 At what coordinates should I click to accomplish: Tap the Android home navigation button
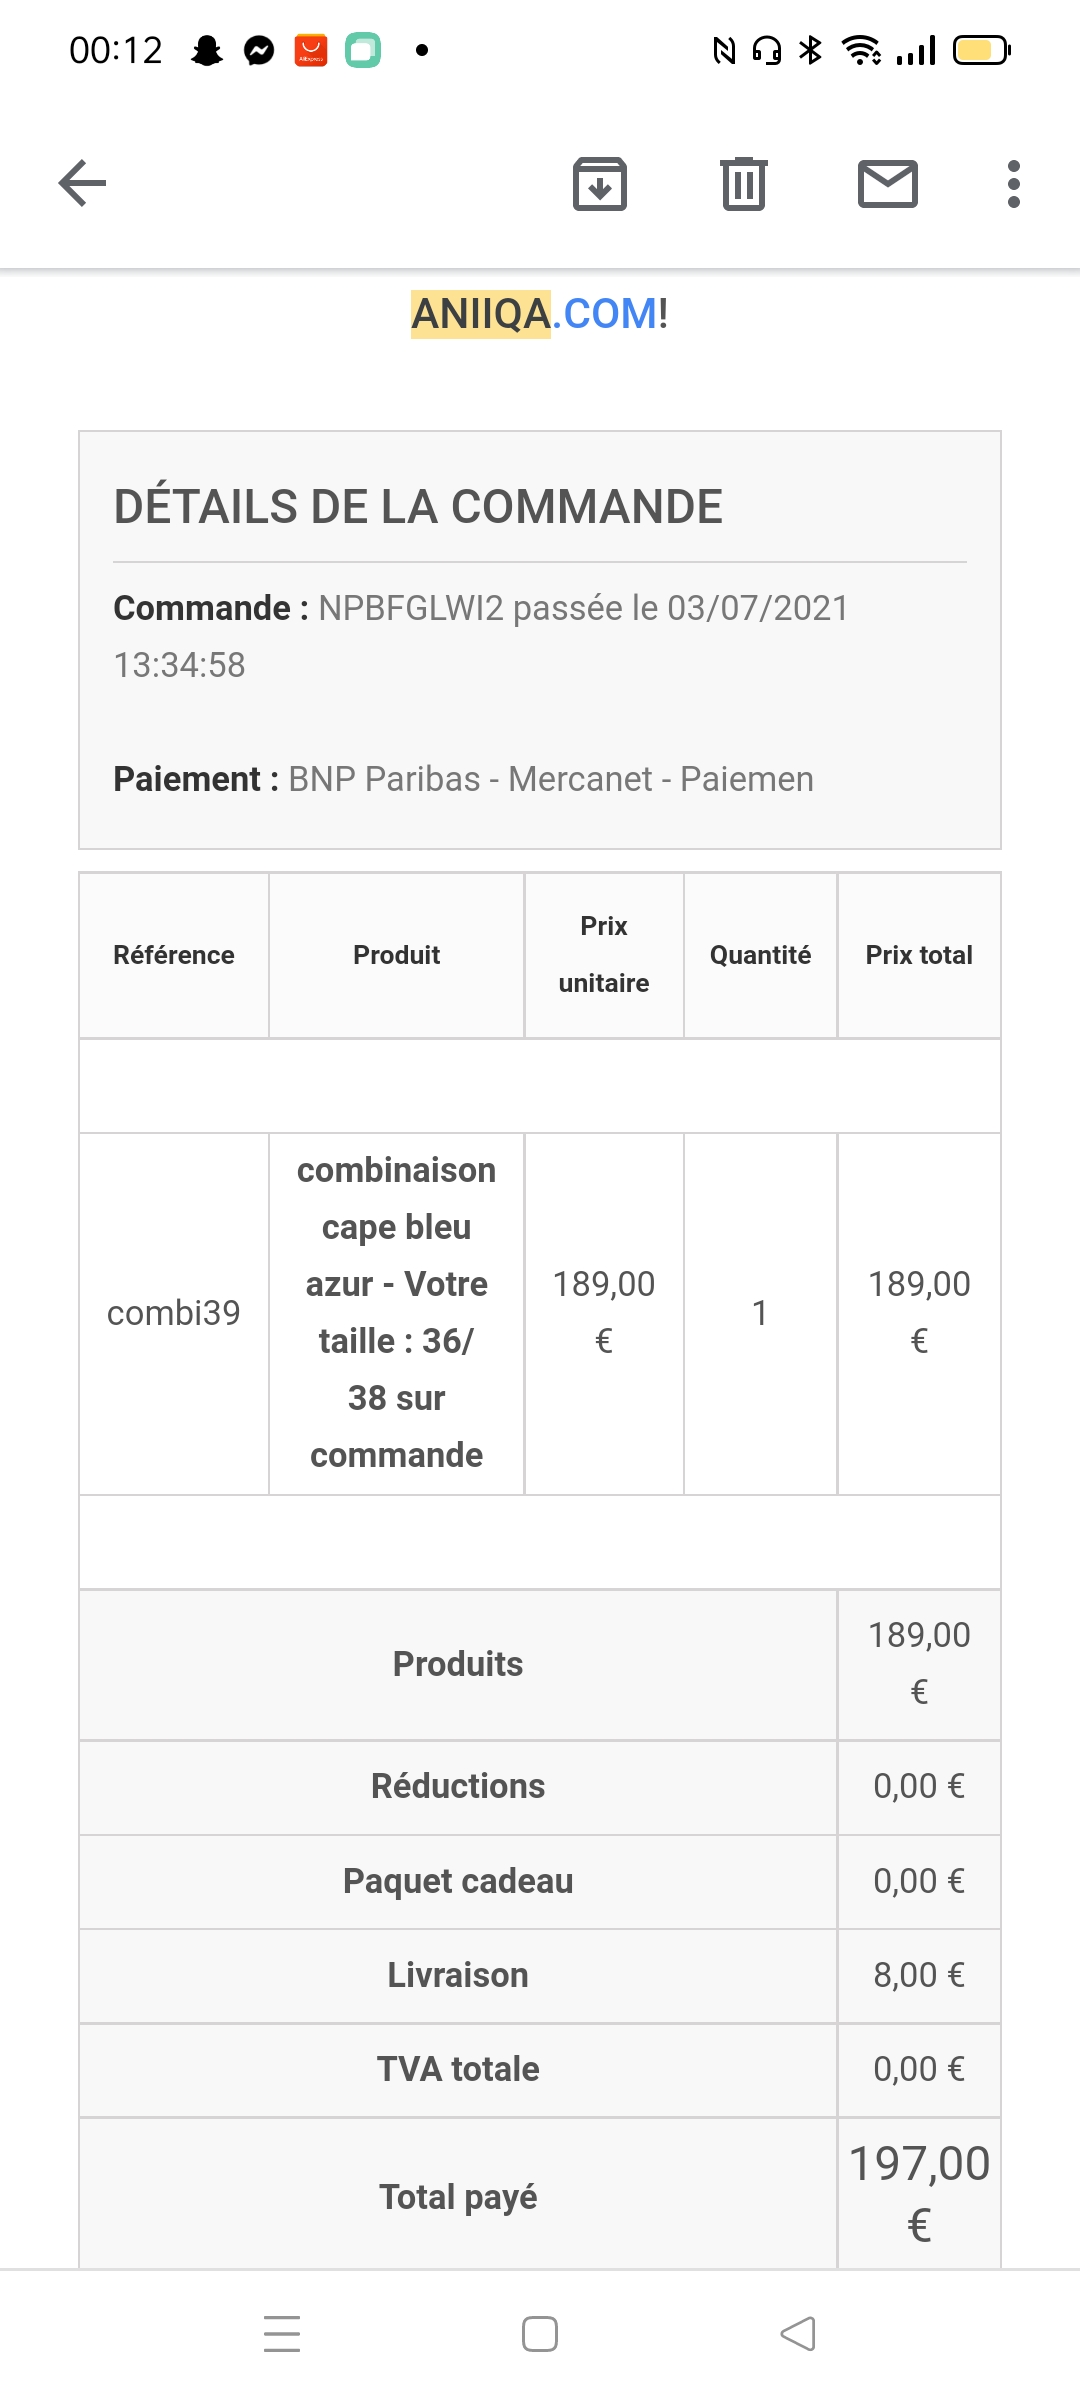click(x=540, y=2334)
